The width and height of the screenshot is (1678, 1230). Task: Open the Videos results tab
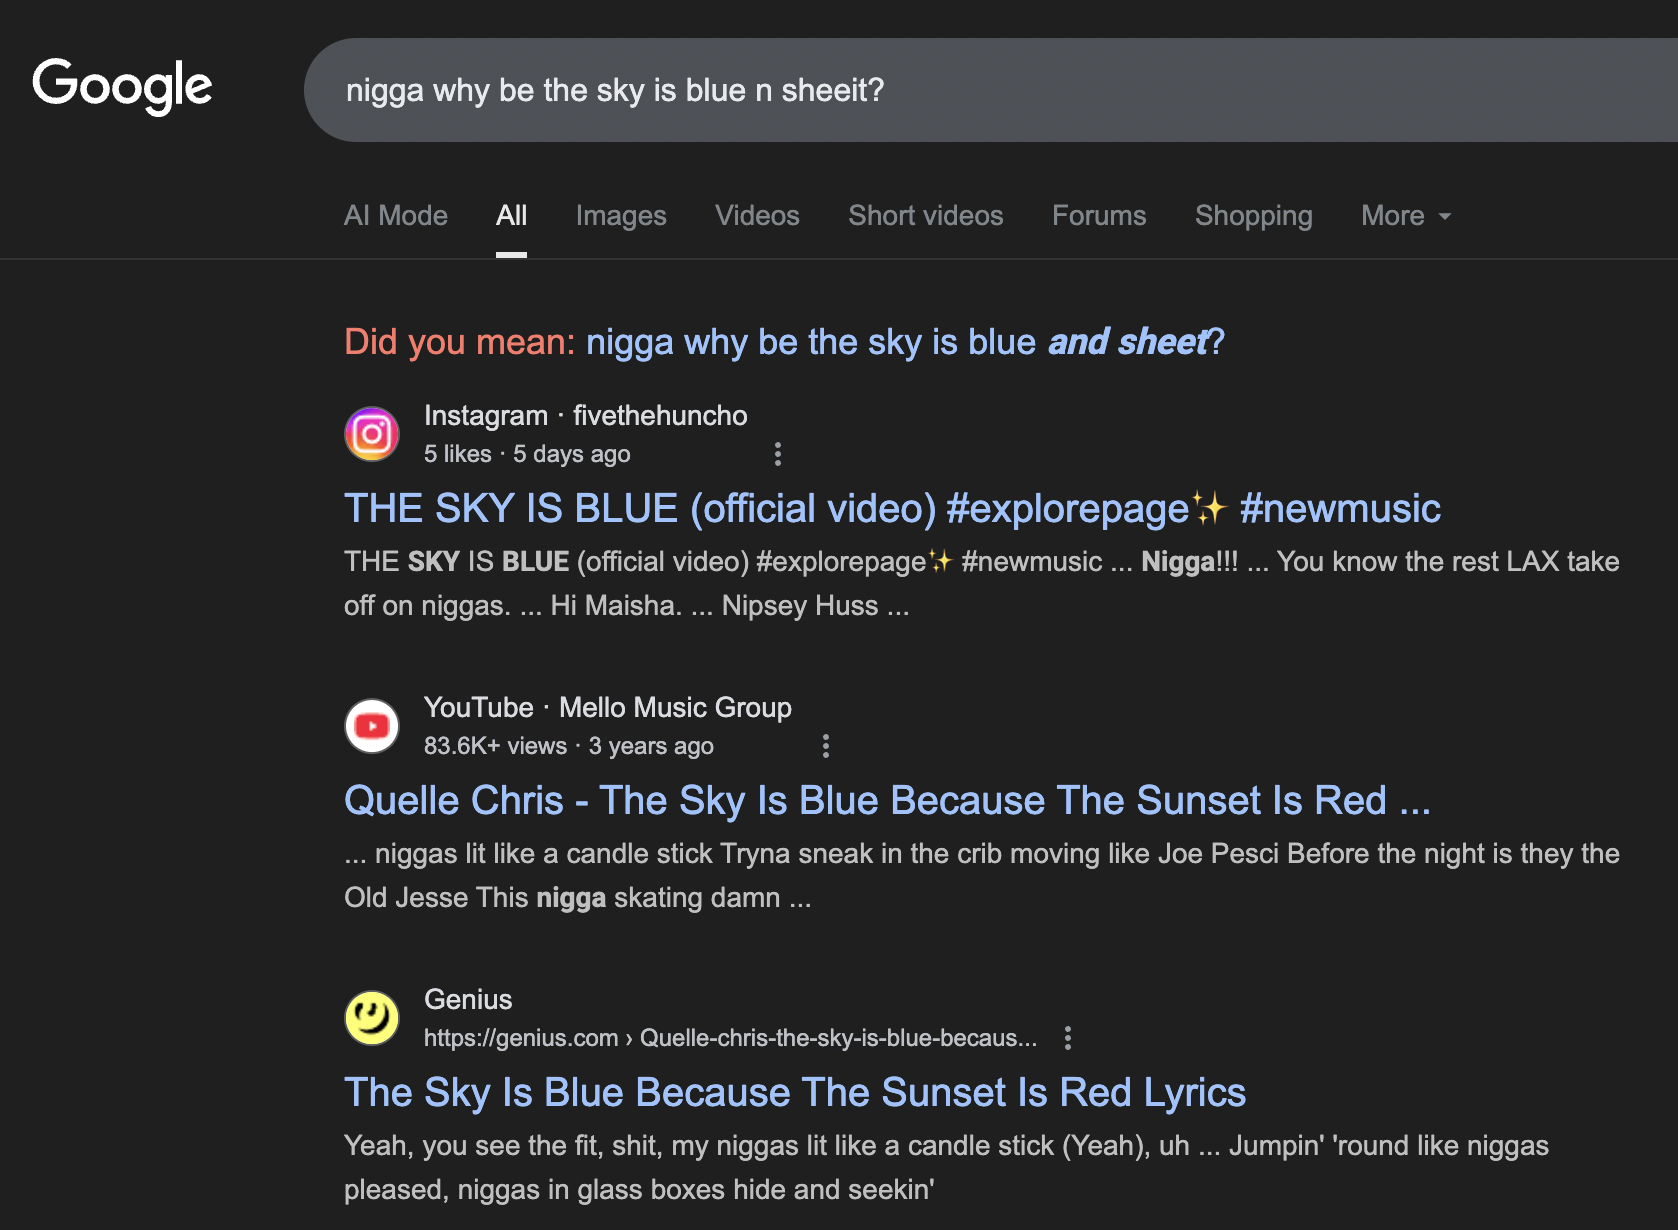757,216
